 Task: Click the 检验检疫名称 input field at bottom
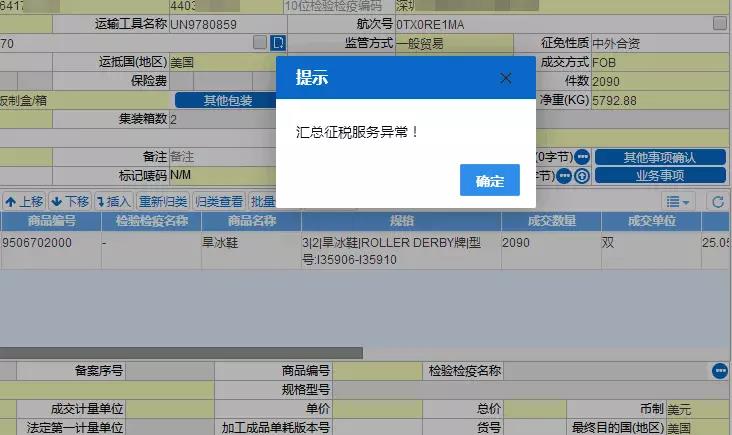pos(606,371)
